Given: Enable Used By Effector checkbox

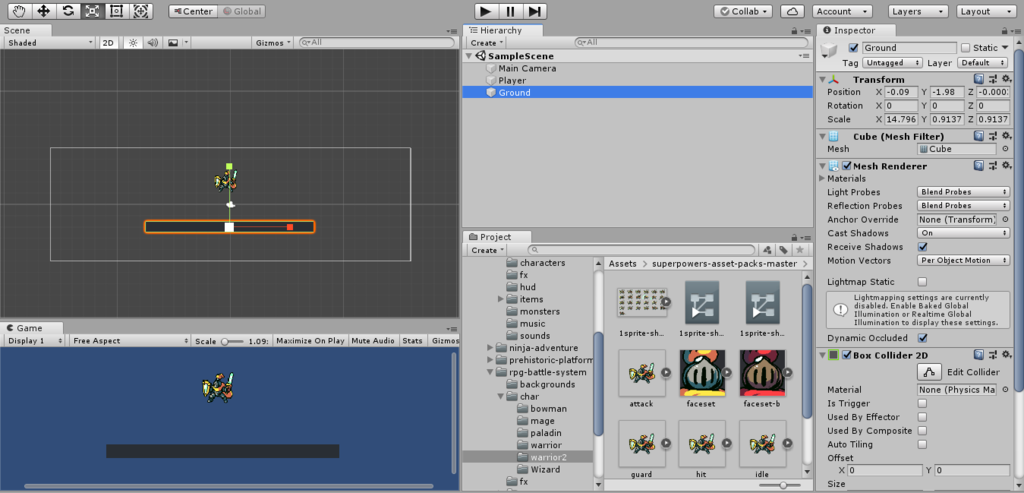Looking at the screenshot, I should point(922,417).
